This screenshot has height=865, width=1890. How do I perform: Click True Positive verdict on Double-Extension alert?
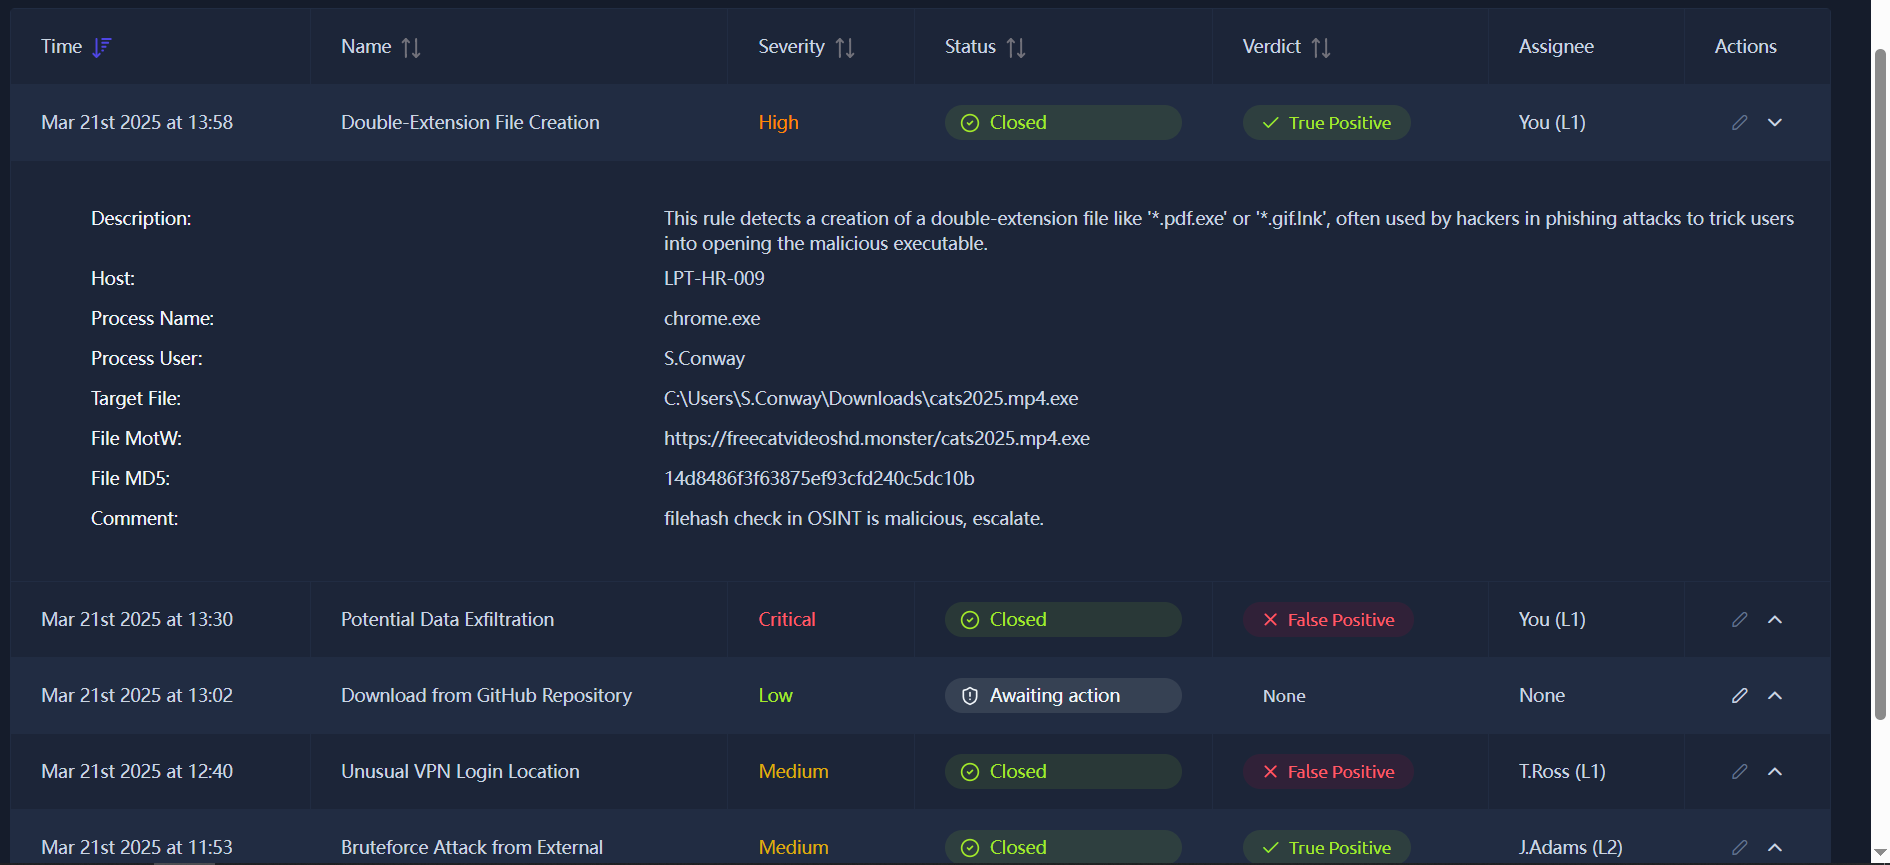coord(1326,122)
